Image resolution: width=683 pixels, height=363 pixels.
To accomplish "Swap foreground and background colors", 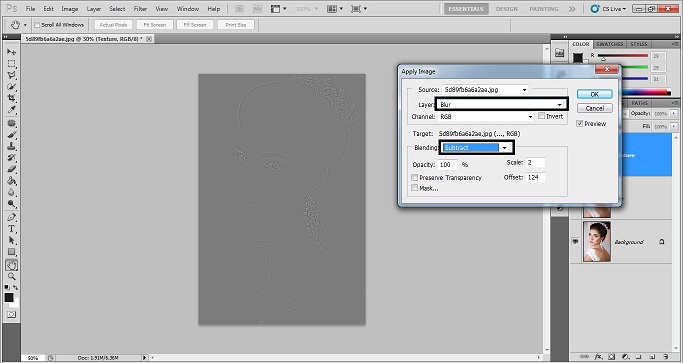I will (15, 288).
